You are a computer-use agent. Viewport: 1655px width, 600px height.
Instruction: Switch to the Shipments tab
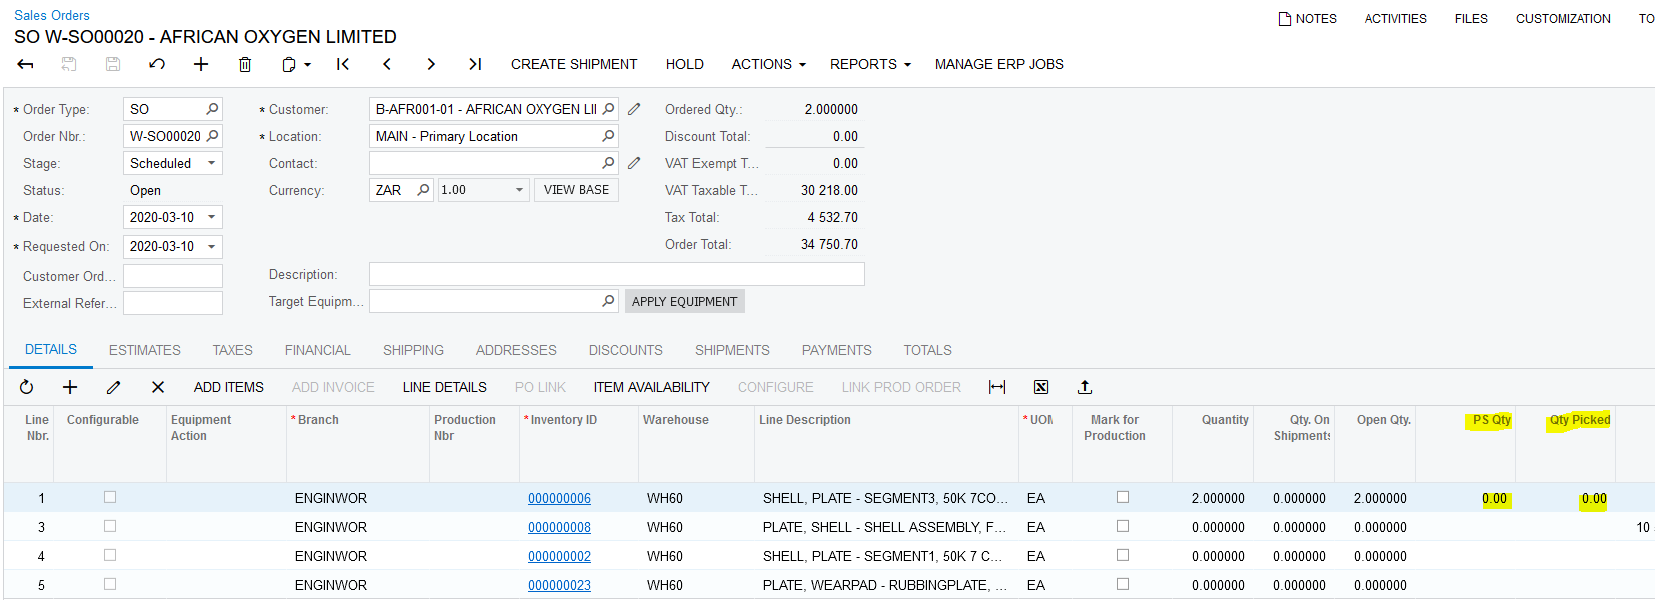pyautogui.click(x=732, y=350)
